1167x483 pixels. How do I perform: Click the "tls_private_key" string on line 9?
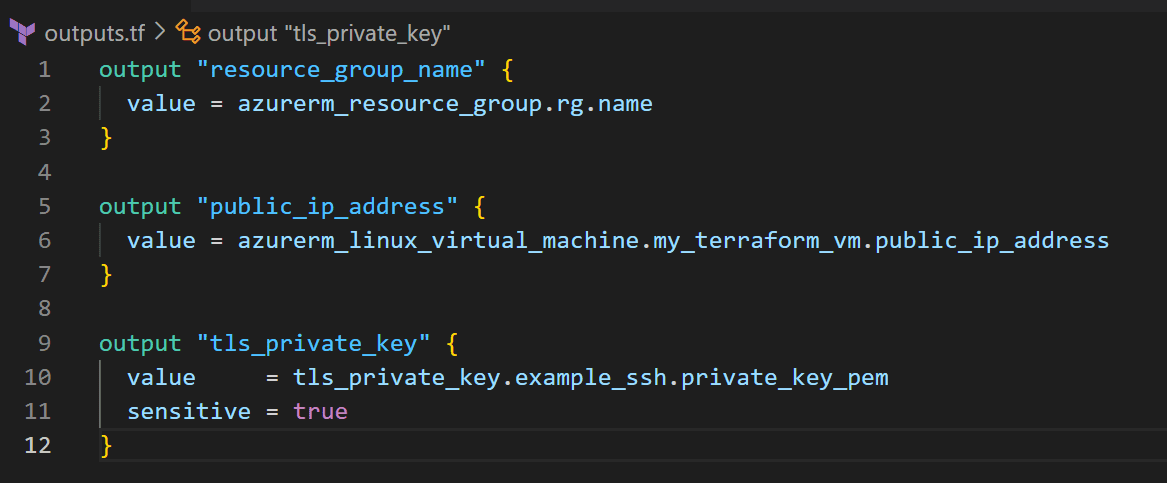[x=314, y=343]
